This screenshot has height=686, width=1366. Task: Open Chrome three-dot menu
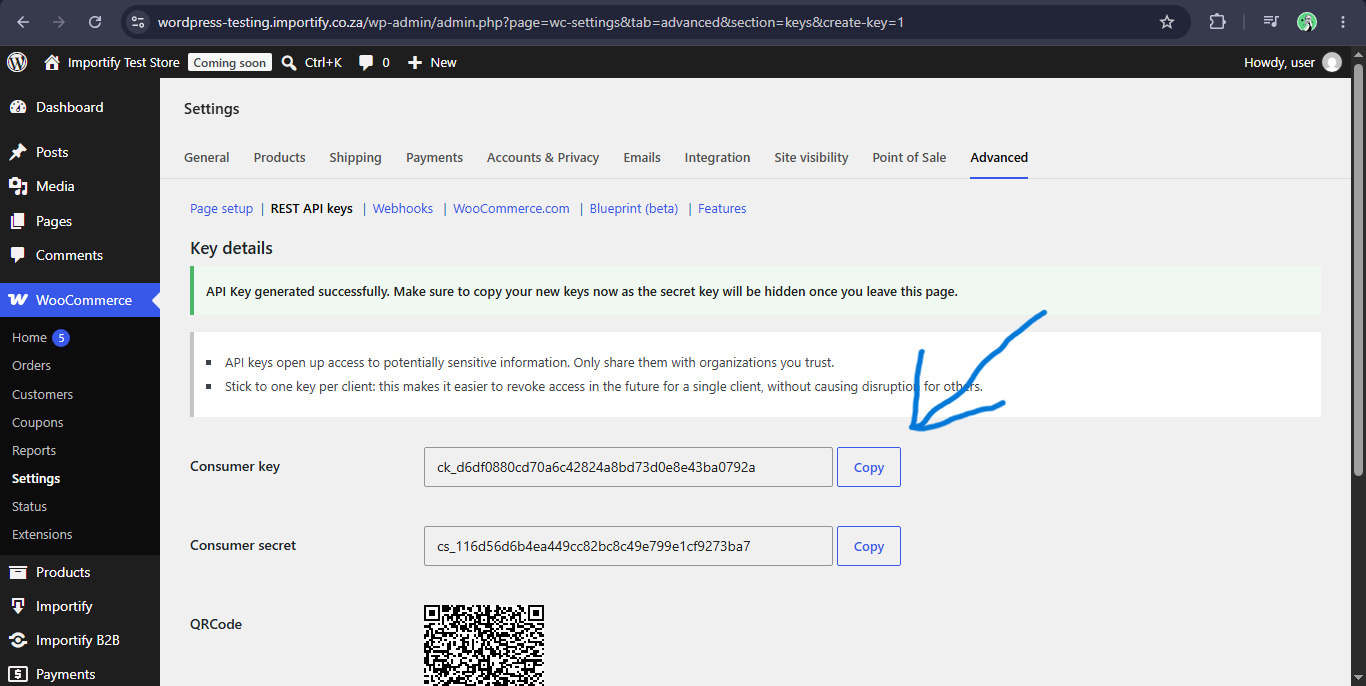[x=1342, y=22]
